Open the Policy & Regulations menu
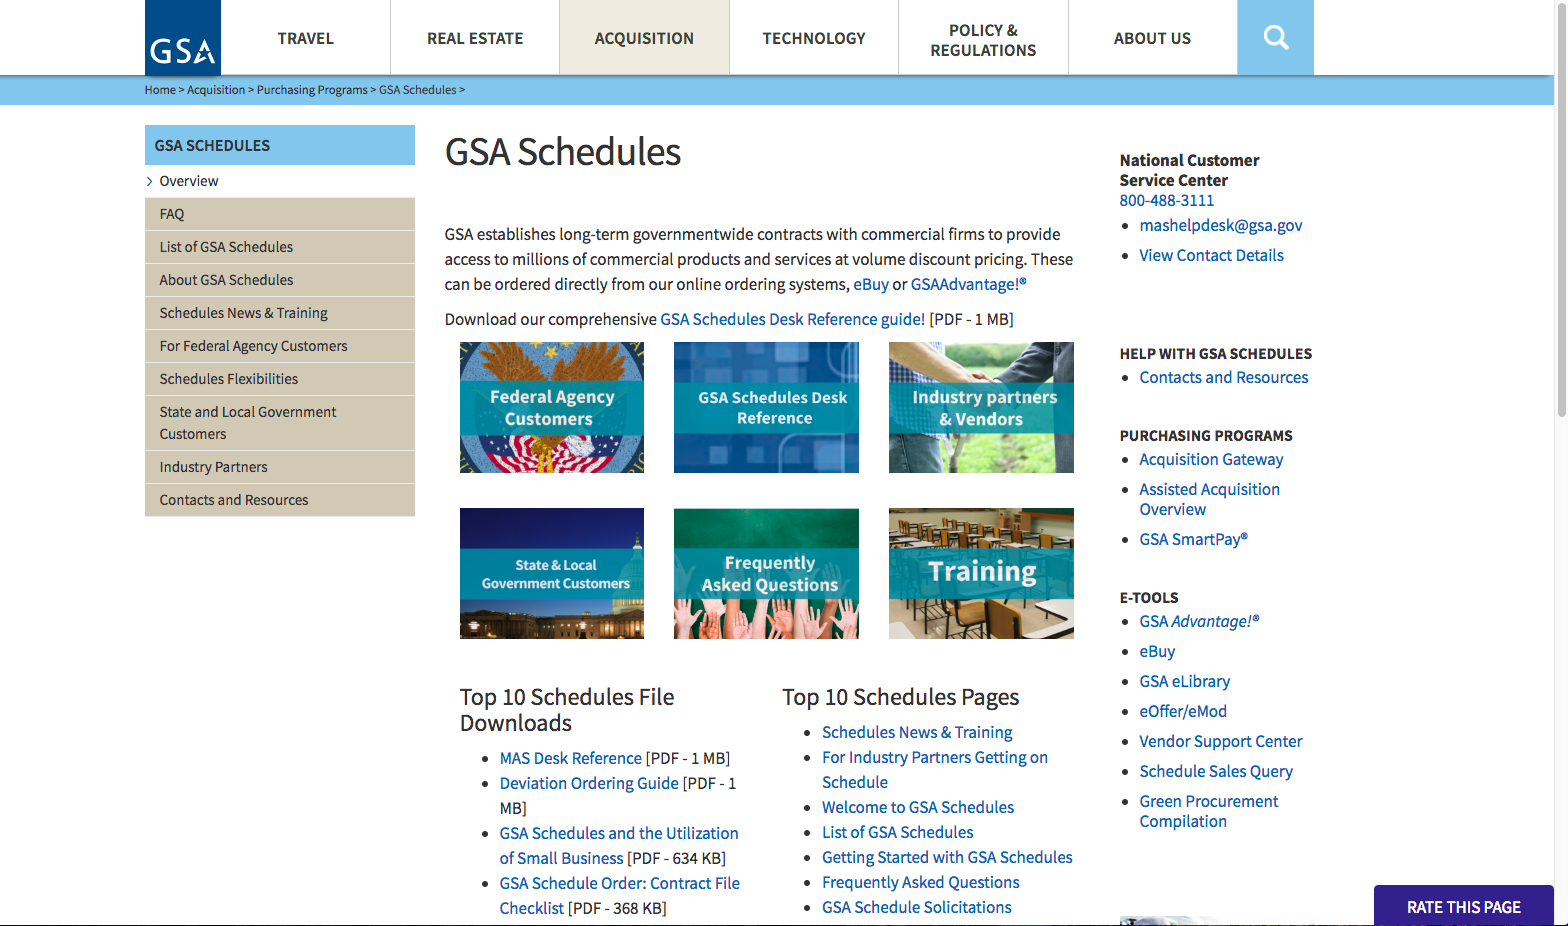This screenshot has width=1568, height=926. point(983,40)
